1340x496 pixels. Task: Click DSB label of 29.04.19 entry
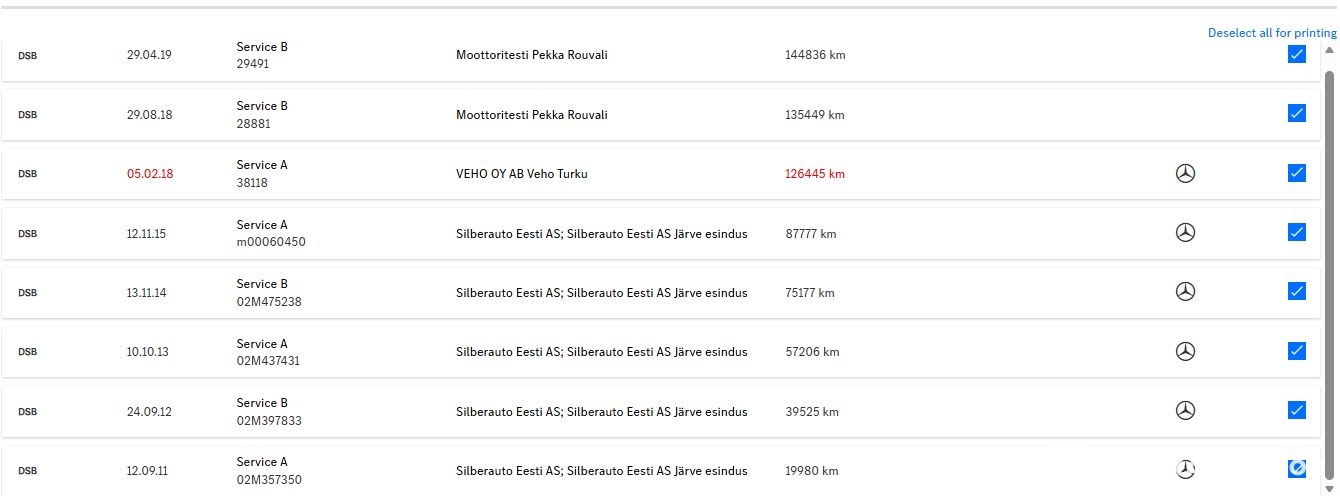click(x=27, y=55)
